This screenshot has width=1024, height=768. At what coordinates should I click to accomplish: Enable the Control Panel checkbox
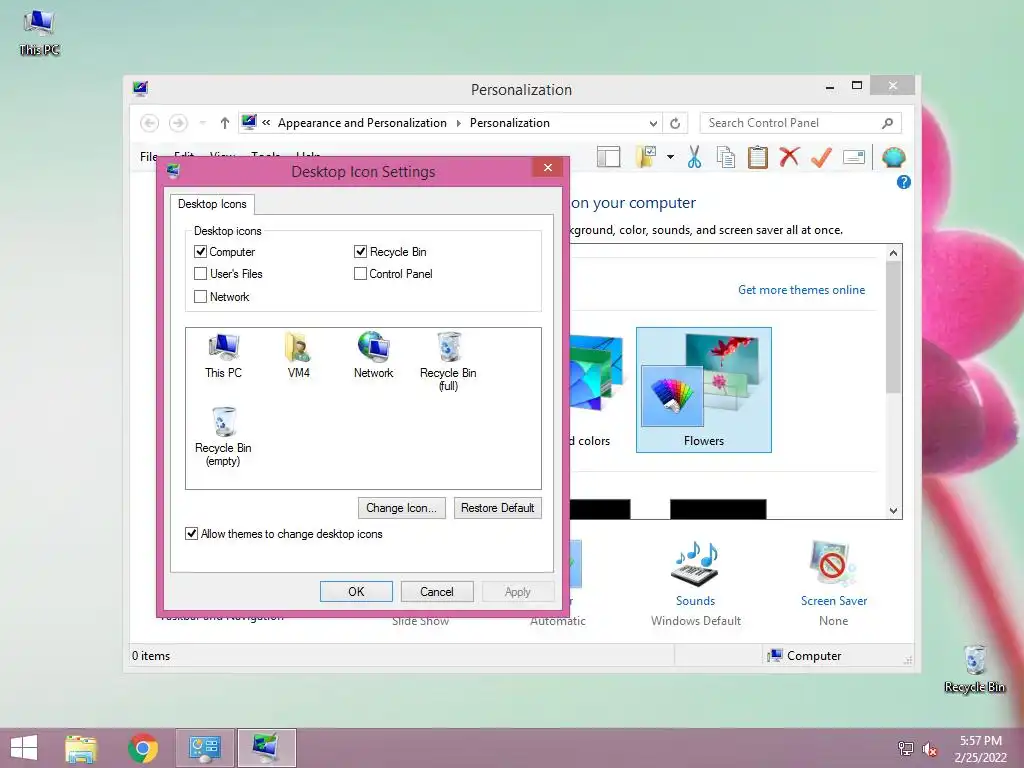point(360,274)
